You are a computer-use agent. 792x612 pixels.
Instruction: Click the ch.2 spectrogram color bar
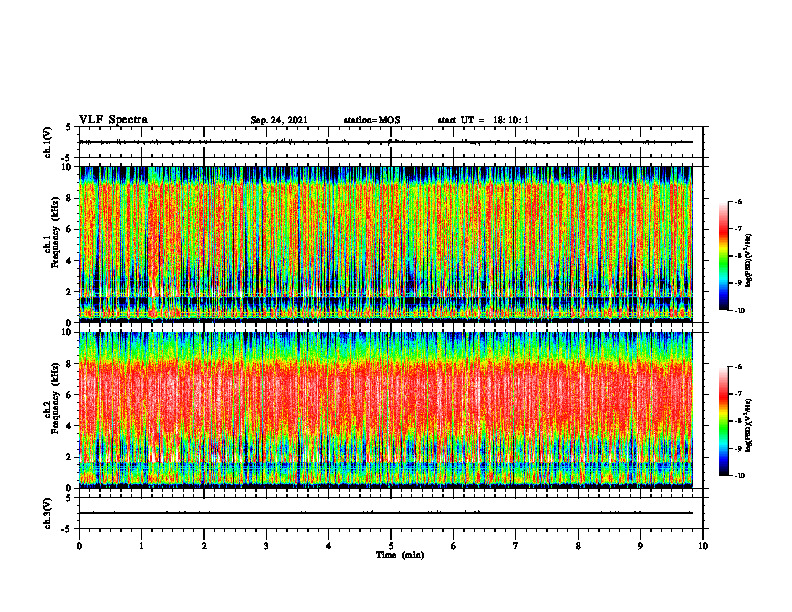coord(723,421)
